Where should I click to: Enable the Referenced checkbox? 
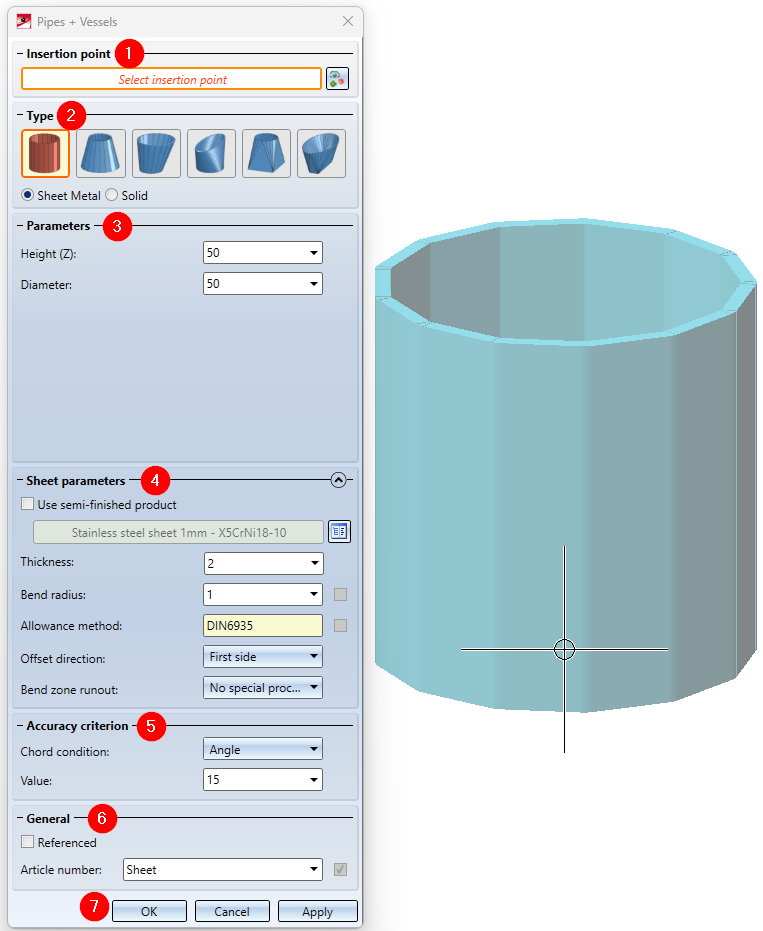point(27,842)
